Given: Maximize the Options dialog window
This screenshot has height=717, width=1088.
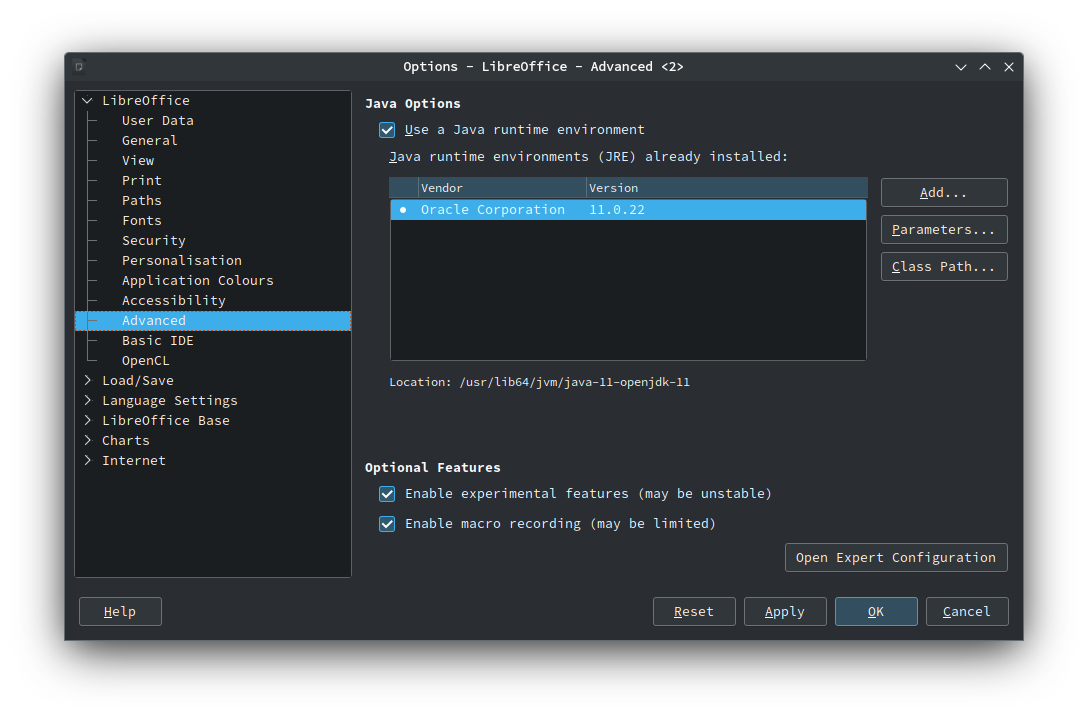Looking at the screenshot, I should click(985, 67).
